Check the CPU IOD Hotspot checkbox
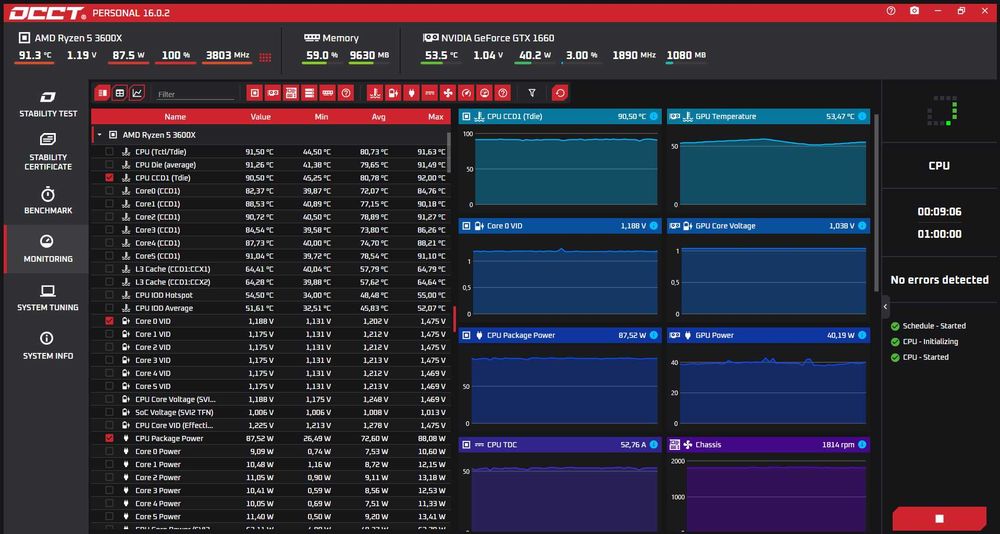 tap(109, 295)
